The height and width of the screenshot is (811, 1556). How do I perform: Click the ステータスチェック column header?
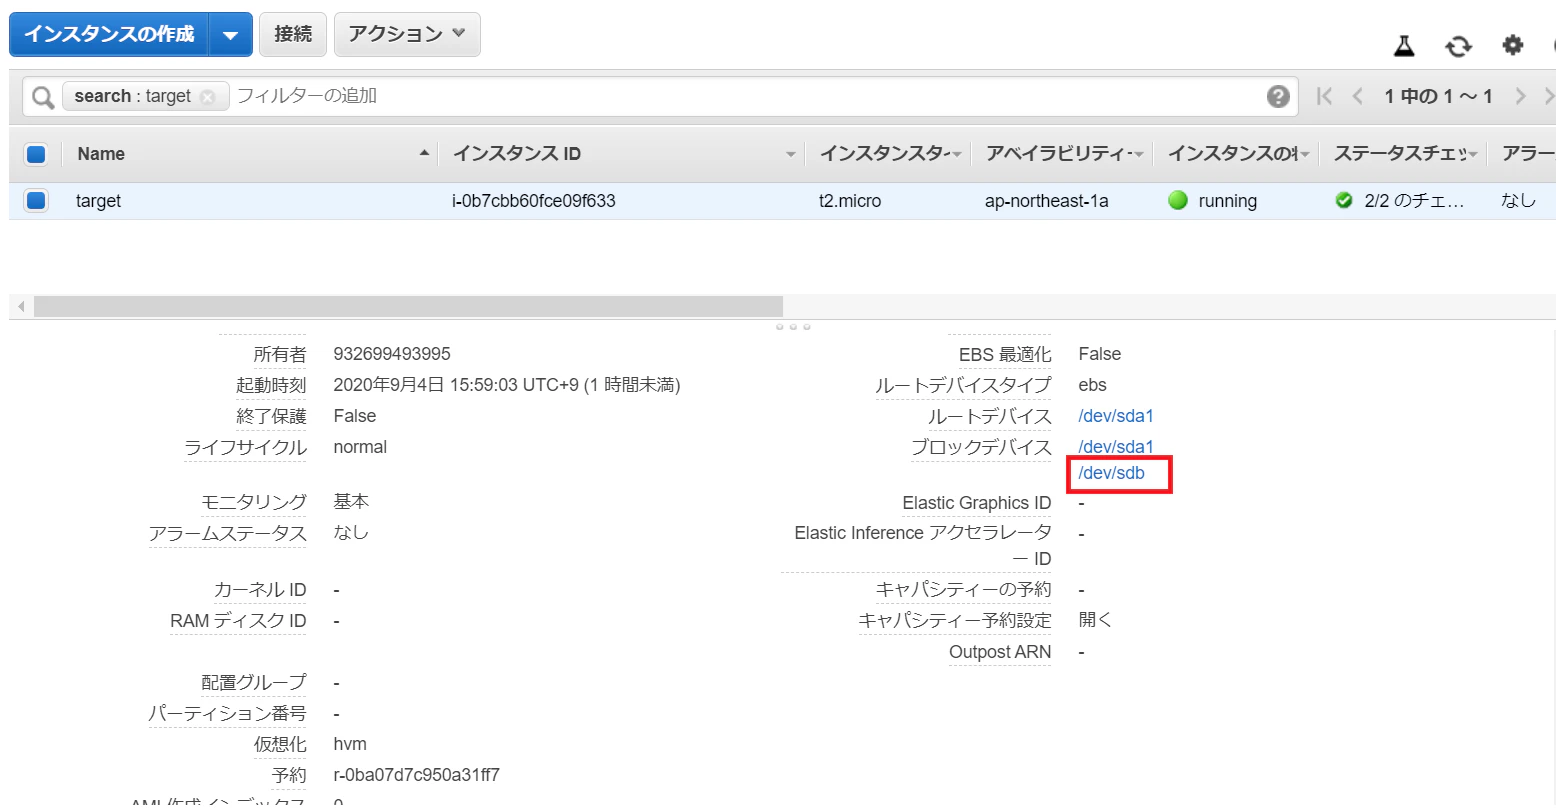point(1401,154)
